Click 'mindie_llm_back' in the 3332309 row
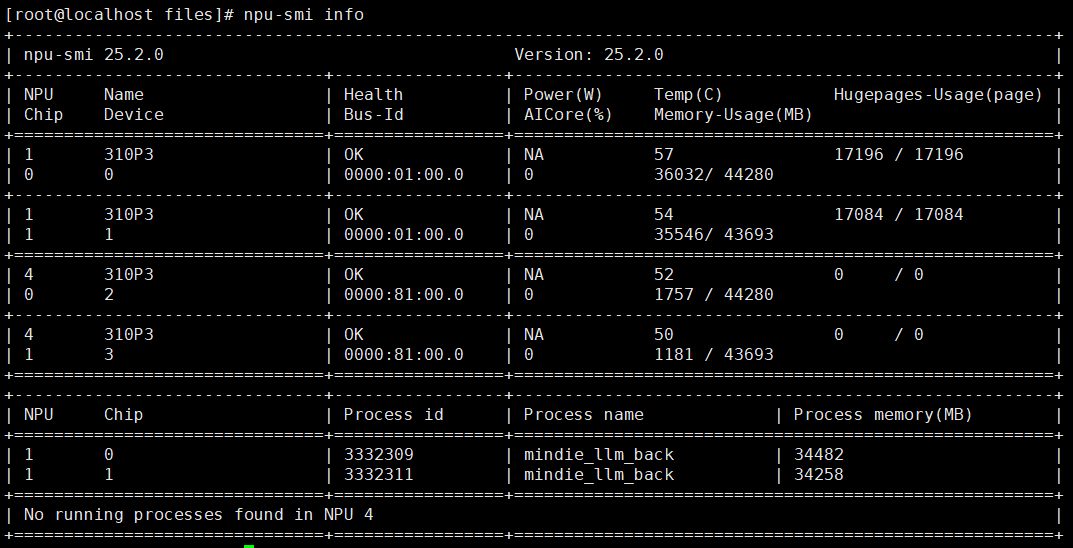 599,455
